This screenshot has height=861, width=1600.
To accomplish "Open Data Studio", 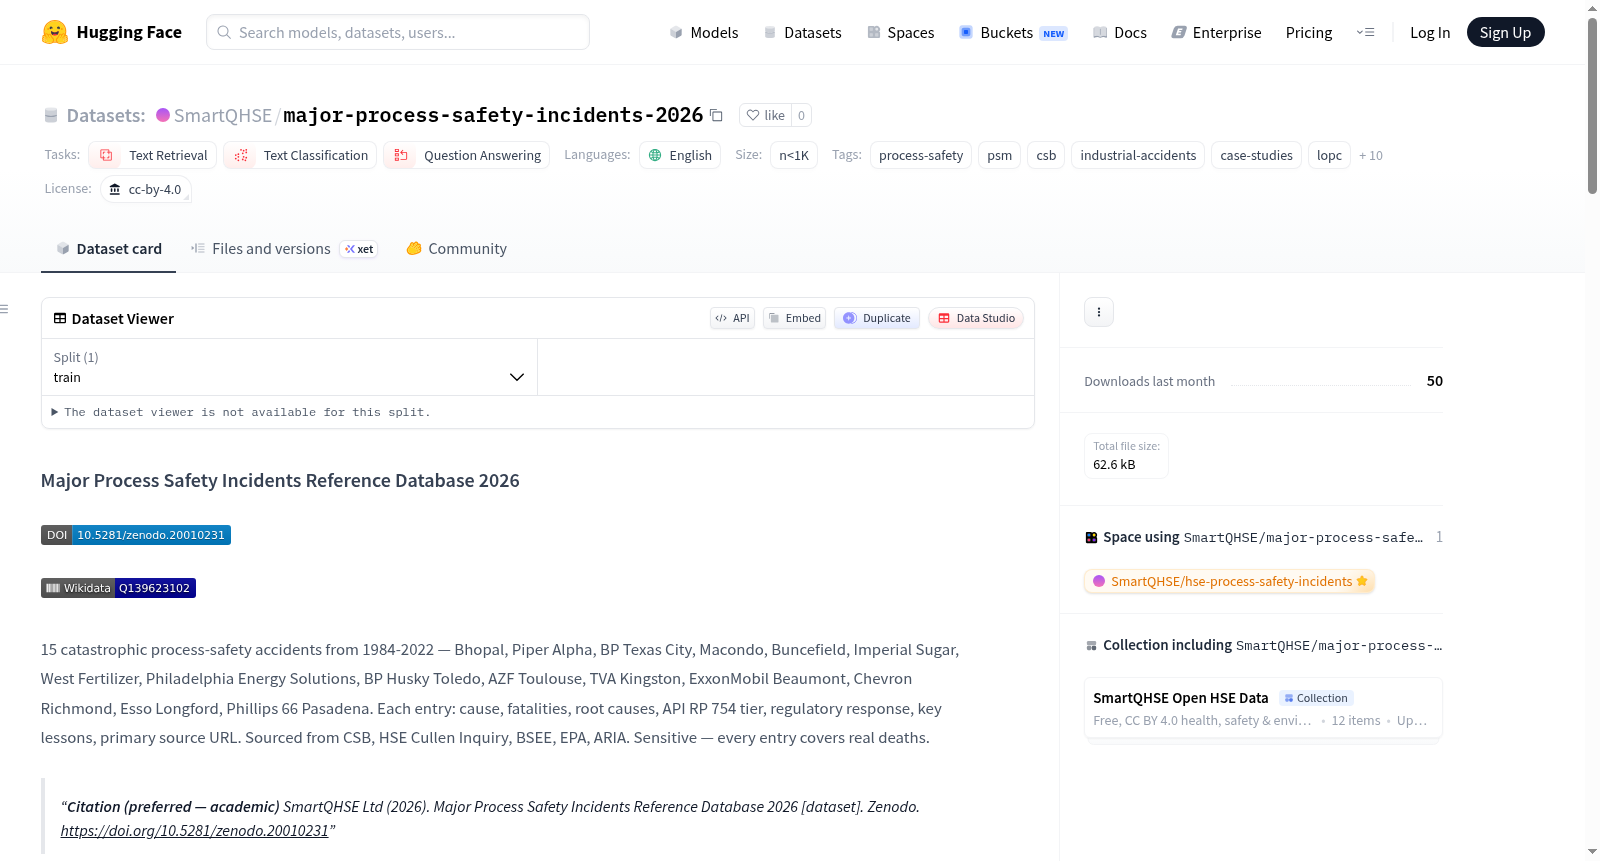I will point(976,318).
